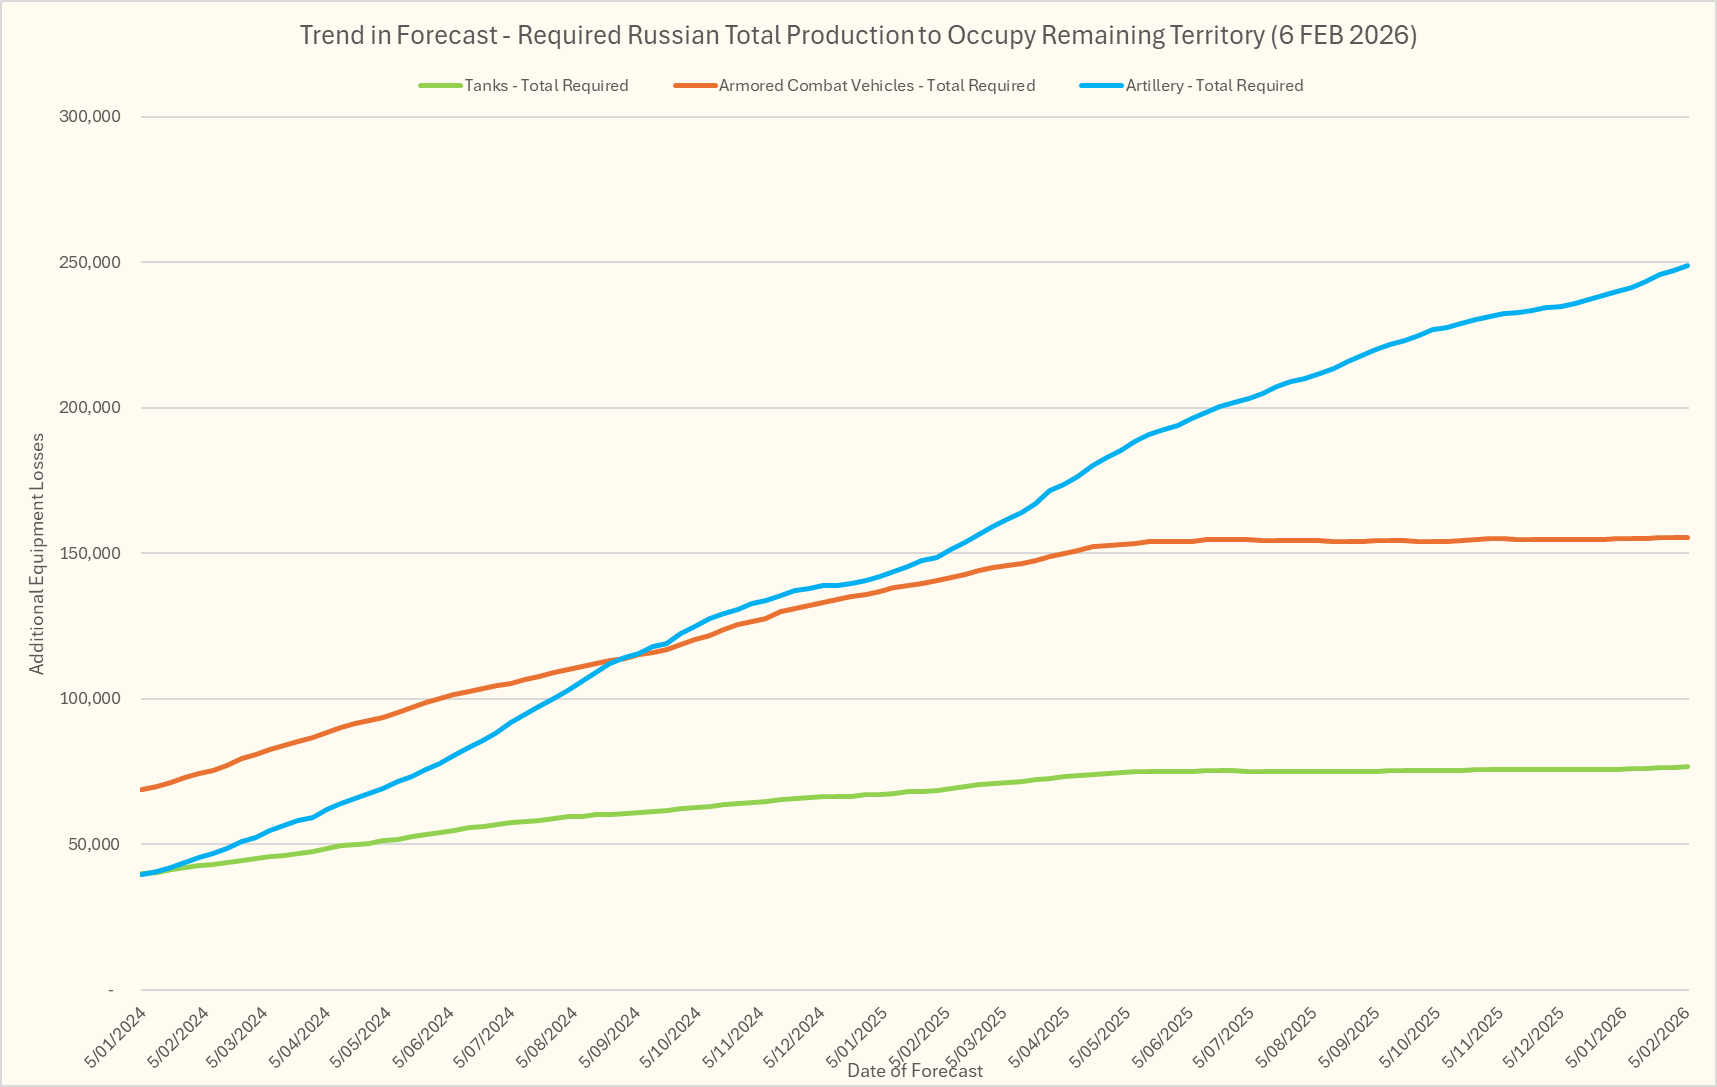This screenshot has height=1087, width=1717.
Task: Click the blue Artillery legend line swatch
Action: point(1102,86)
